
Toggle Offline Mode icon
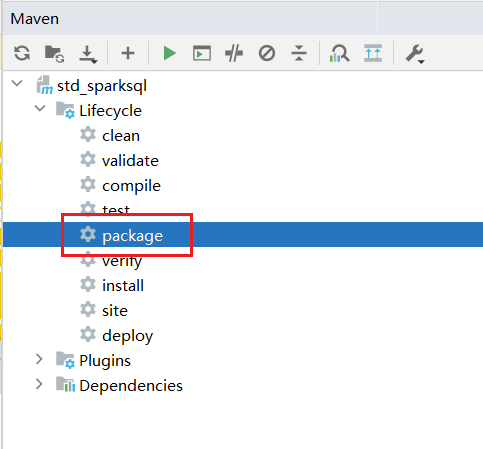click(x=234, y=53)
